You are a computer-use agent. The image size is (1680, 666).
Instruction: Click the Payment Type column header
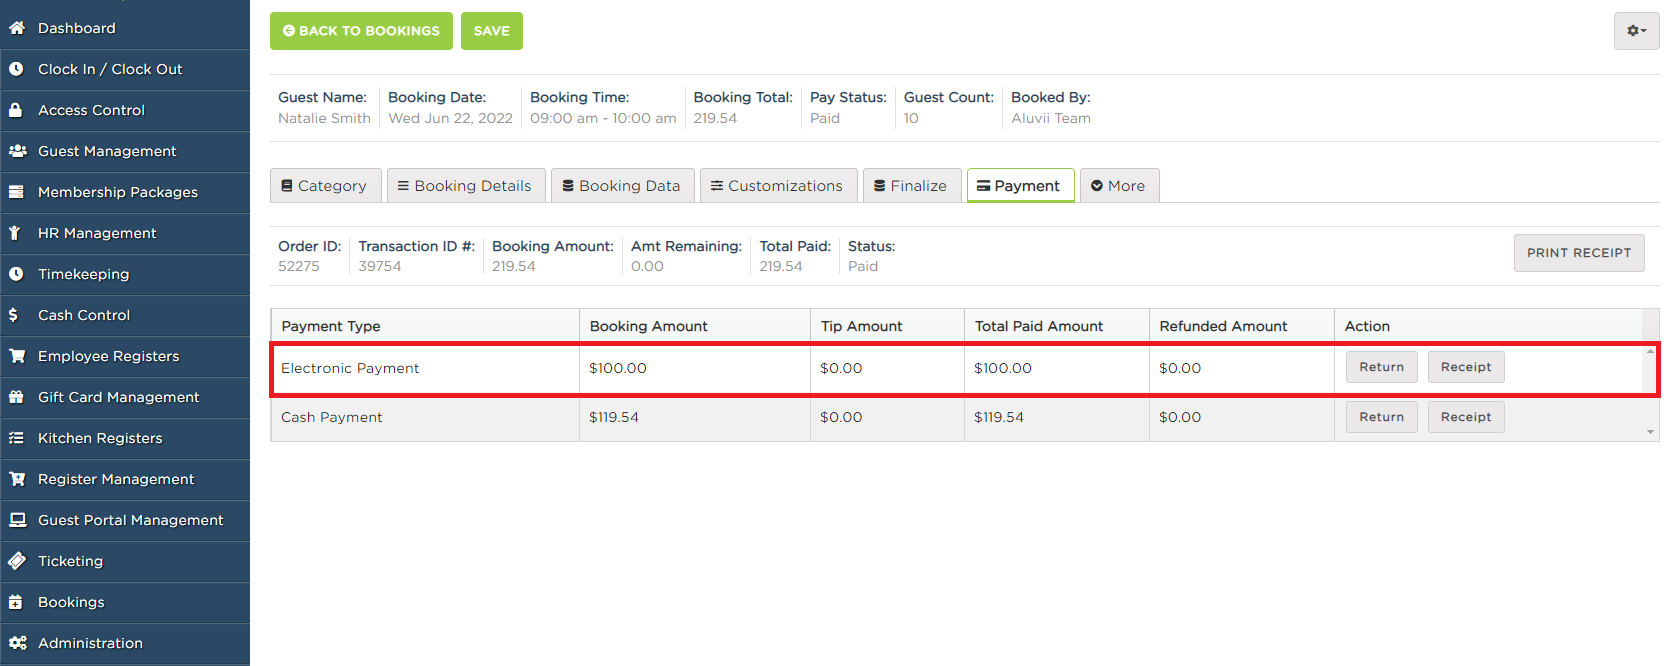(x=425, y=326)
